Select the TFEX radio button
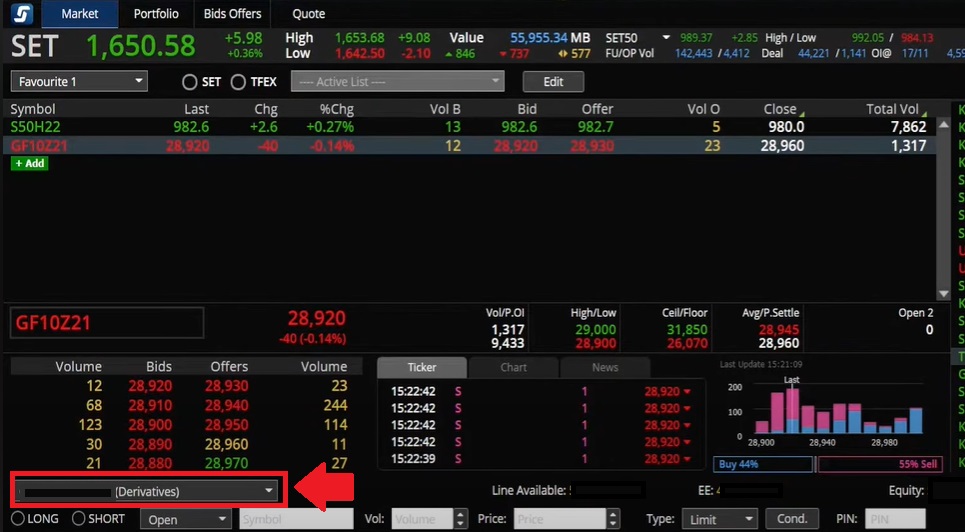This screenshot has height=532, width=965. pos(238,82)
